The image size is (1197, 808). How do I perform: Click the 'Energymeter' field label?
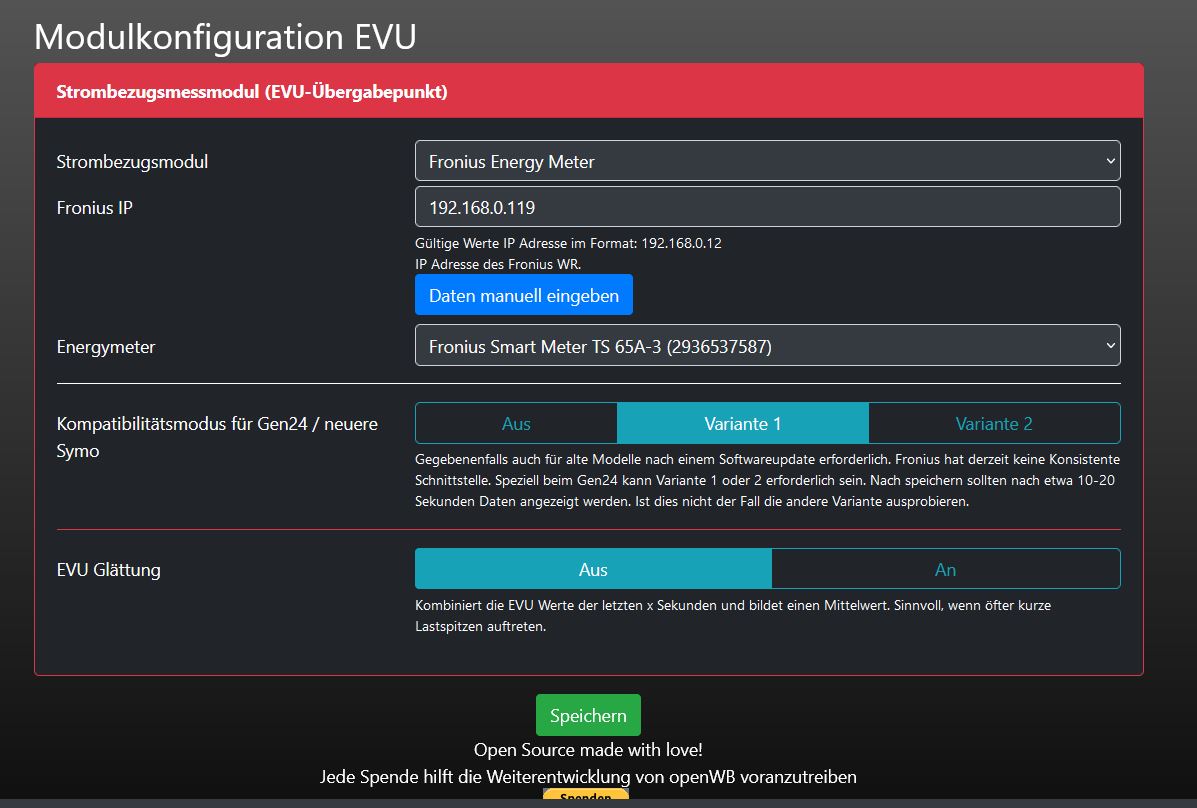[x=106, y=347]
